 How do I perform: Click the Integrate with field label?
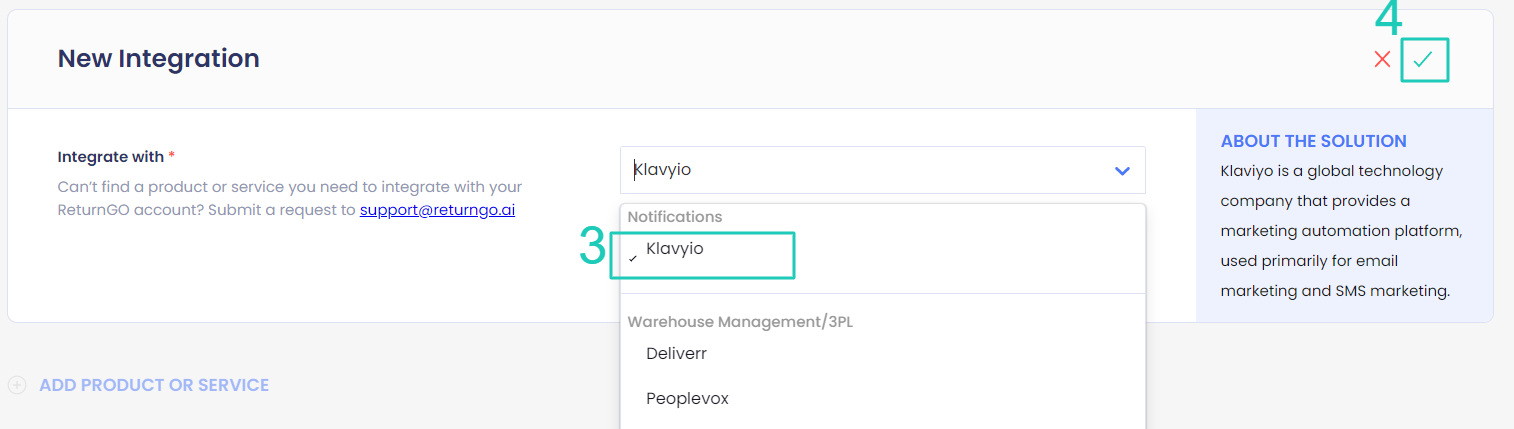110,157
